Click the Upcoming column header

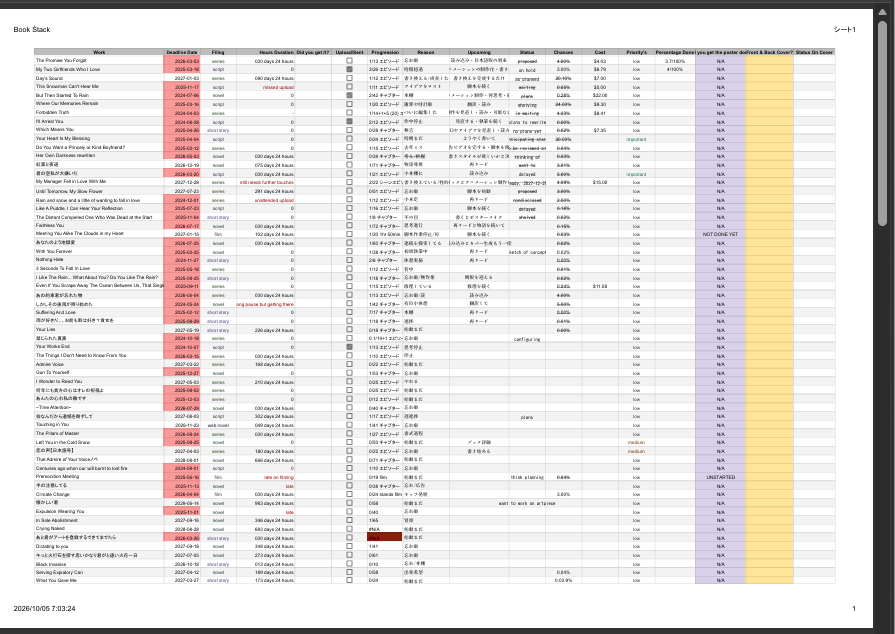coord(479,52)
